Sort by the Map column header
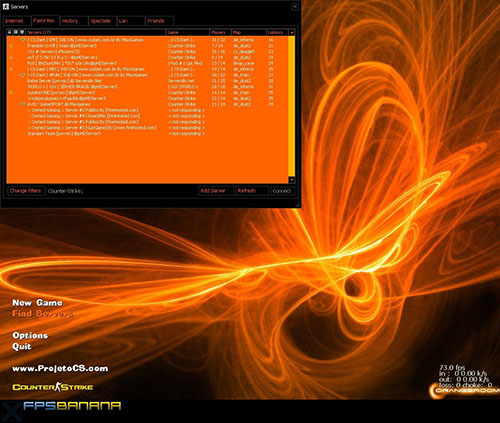Screen dimensions: 500x423 point(249,32)
